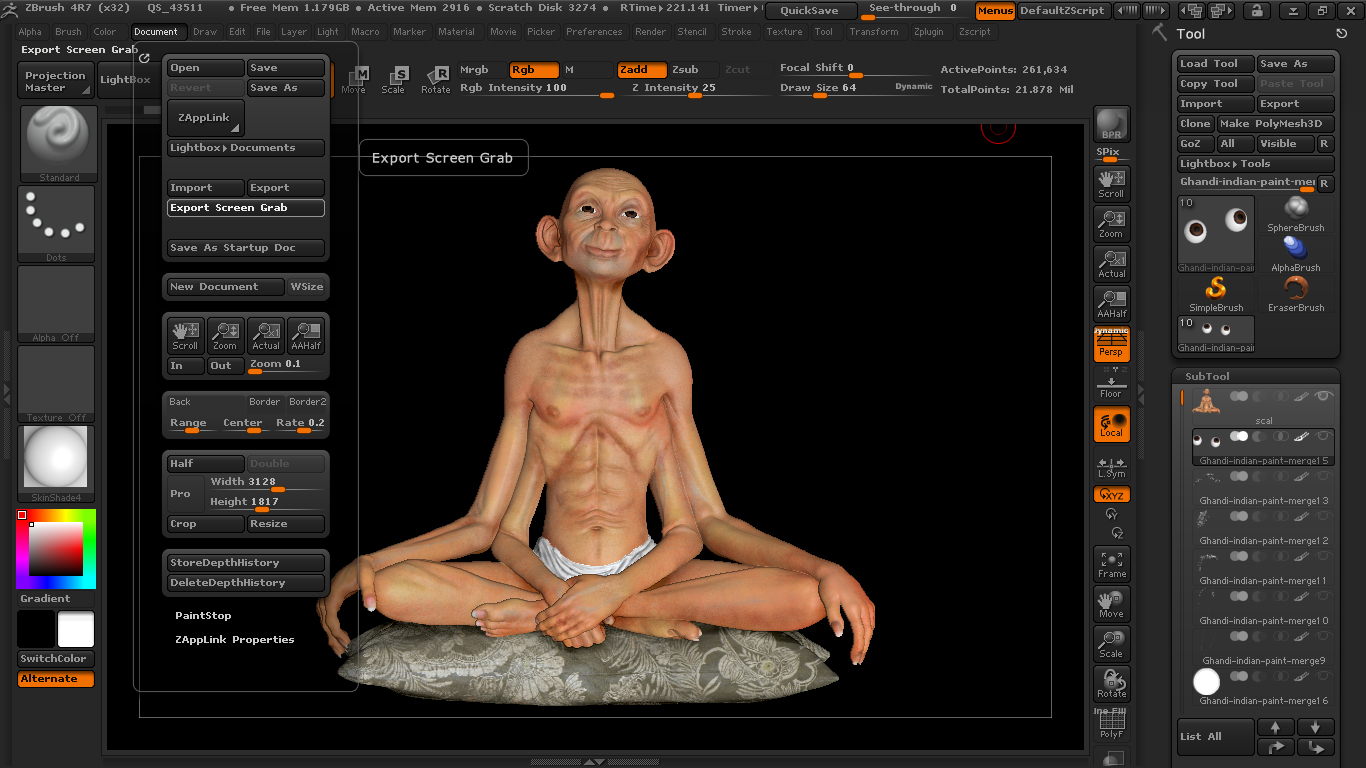The height and width of the screenshot is (768, 1366).
Task: Open Lightbox Tools browser
Action: pos(1255,164)
